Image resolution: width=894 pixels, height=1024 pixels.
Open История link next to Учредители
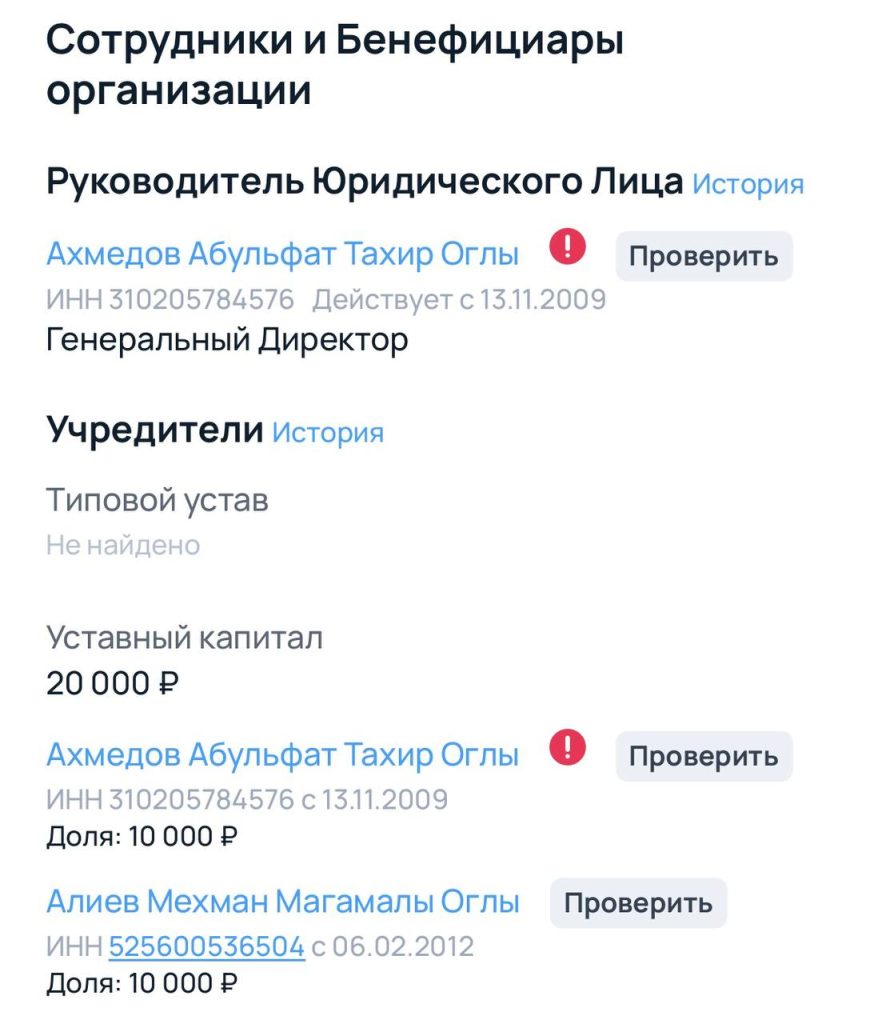pos(328,433)
